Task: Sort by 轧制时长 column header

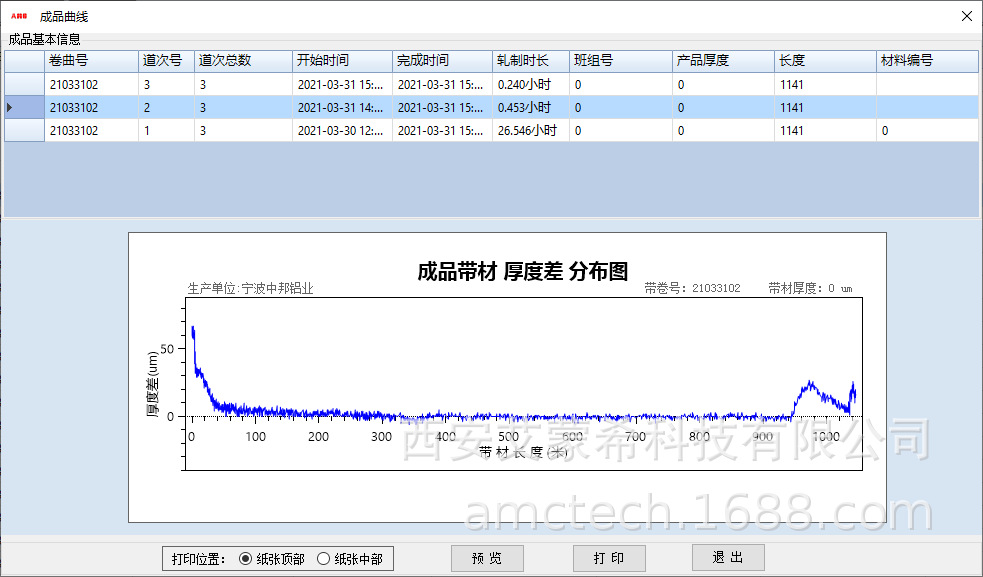Action: click(531, 61)
